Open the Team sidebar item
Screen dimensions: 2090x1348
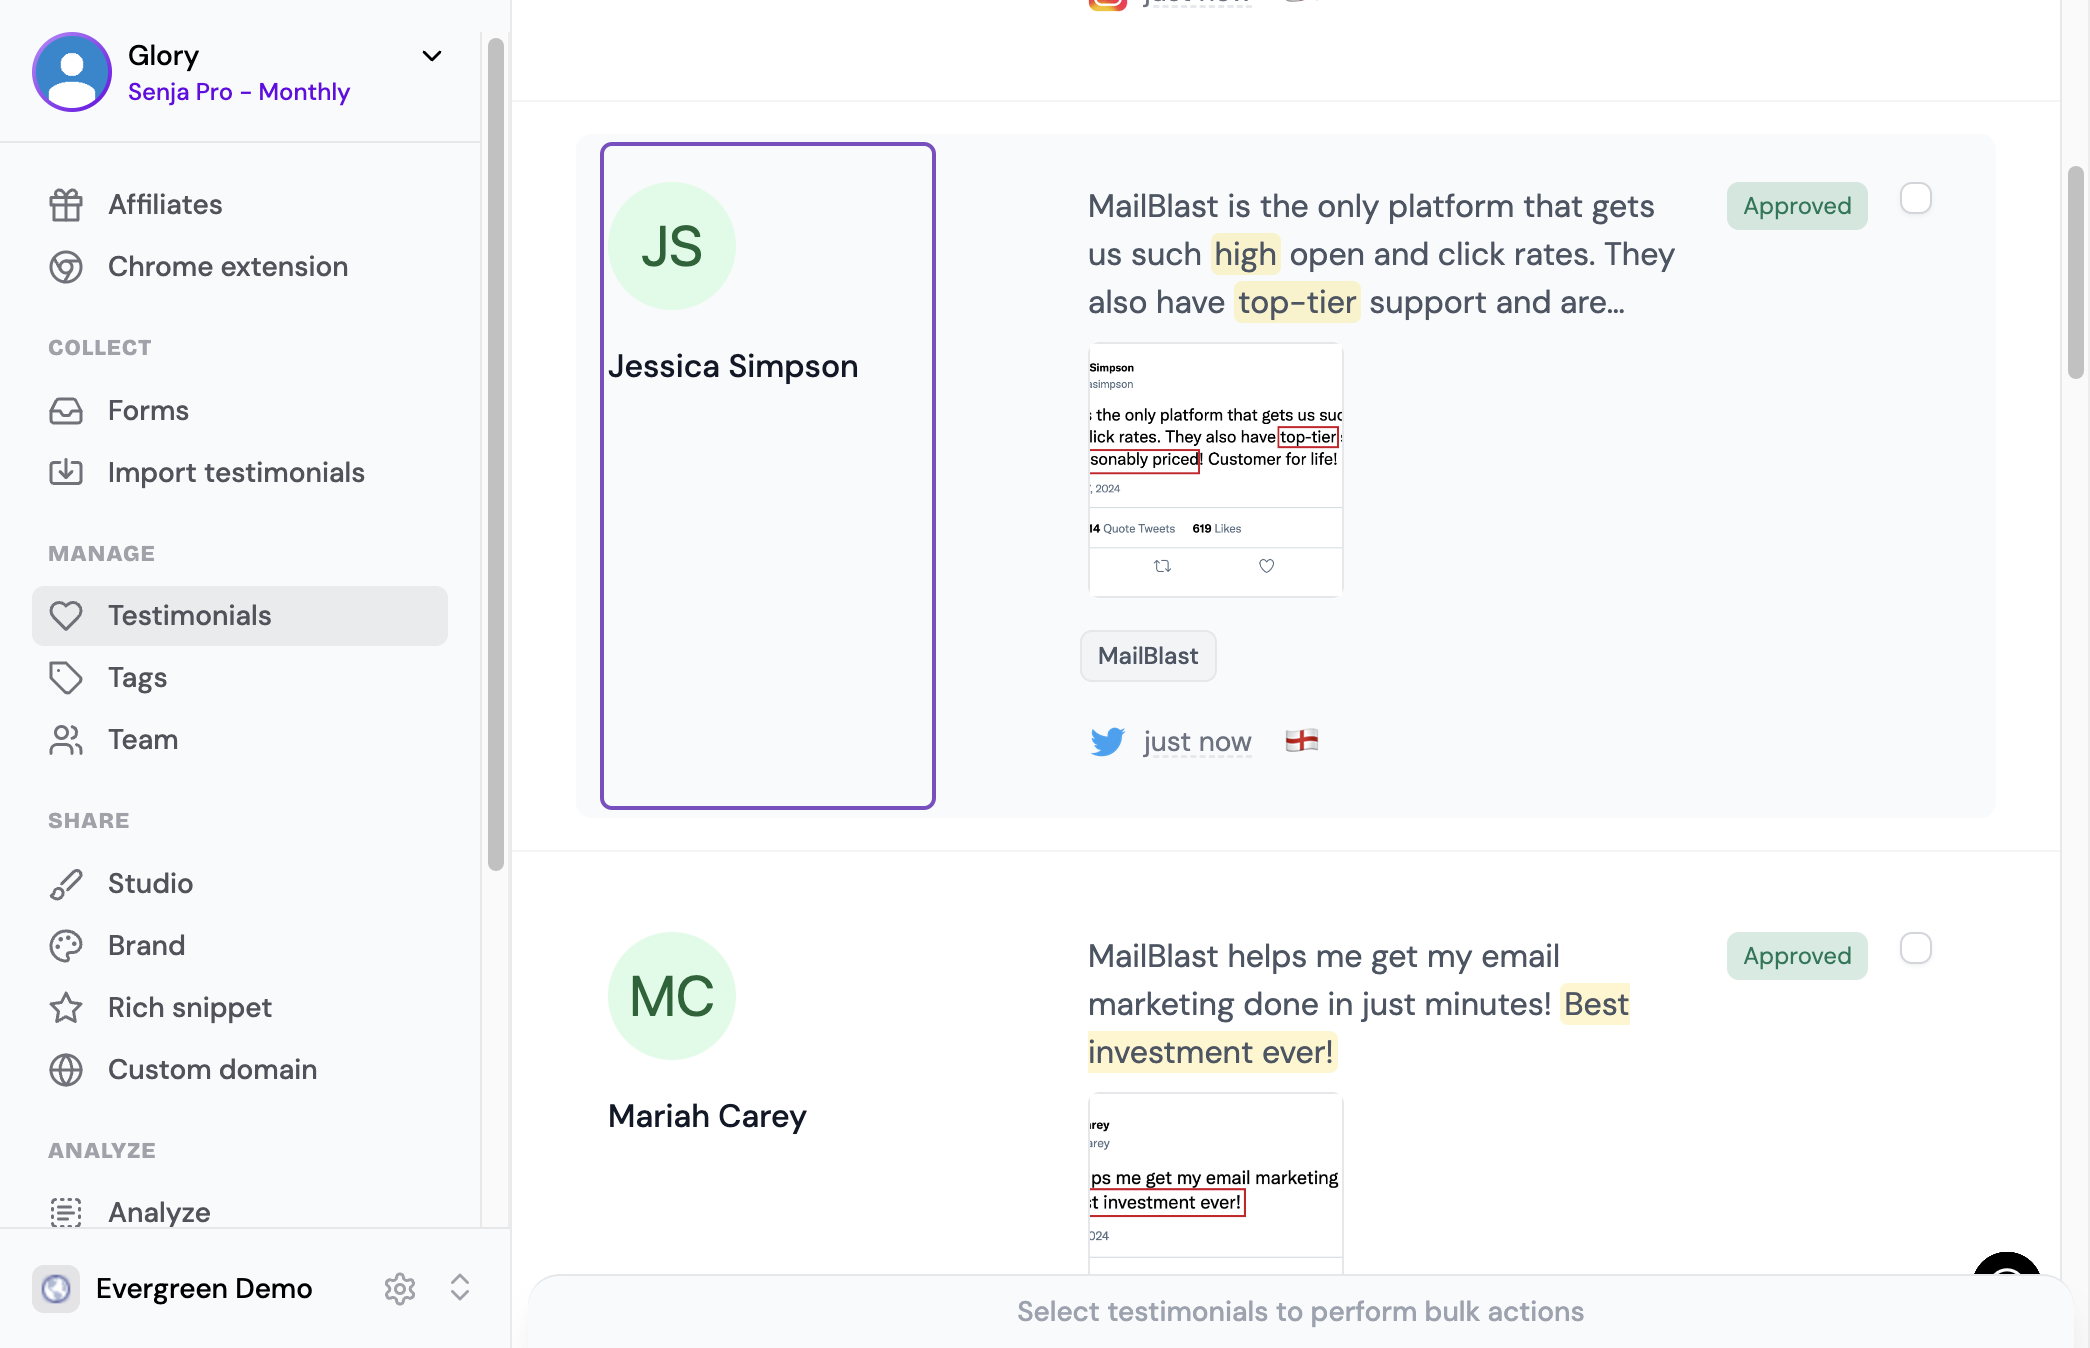tap(240, 740)
